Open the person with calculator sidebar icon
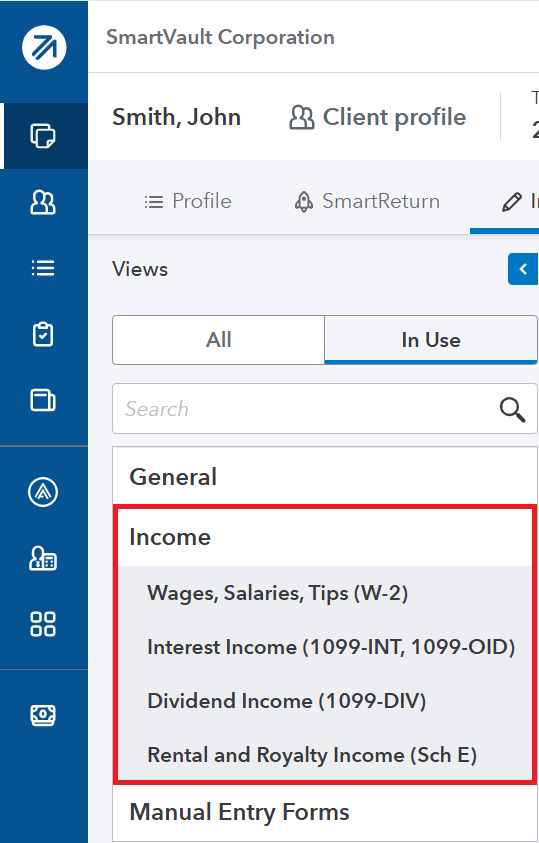Viewport: 539px width, 843px height. (43, 558)
